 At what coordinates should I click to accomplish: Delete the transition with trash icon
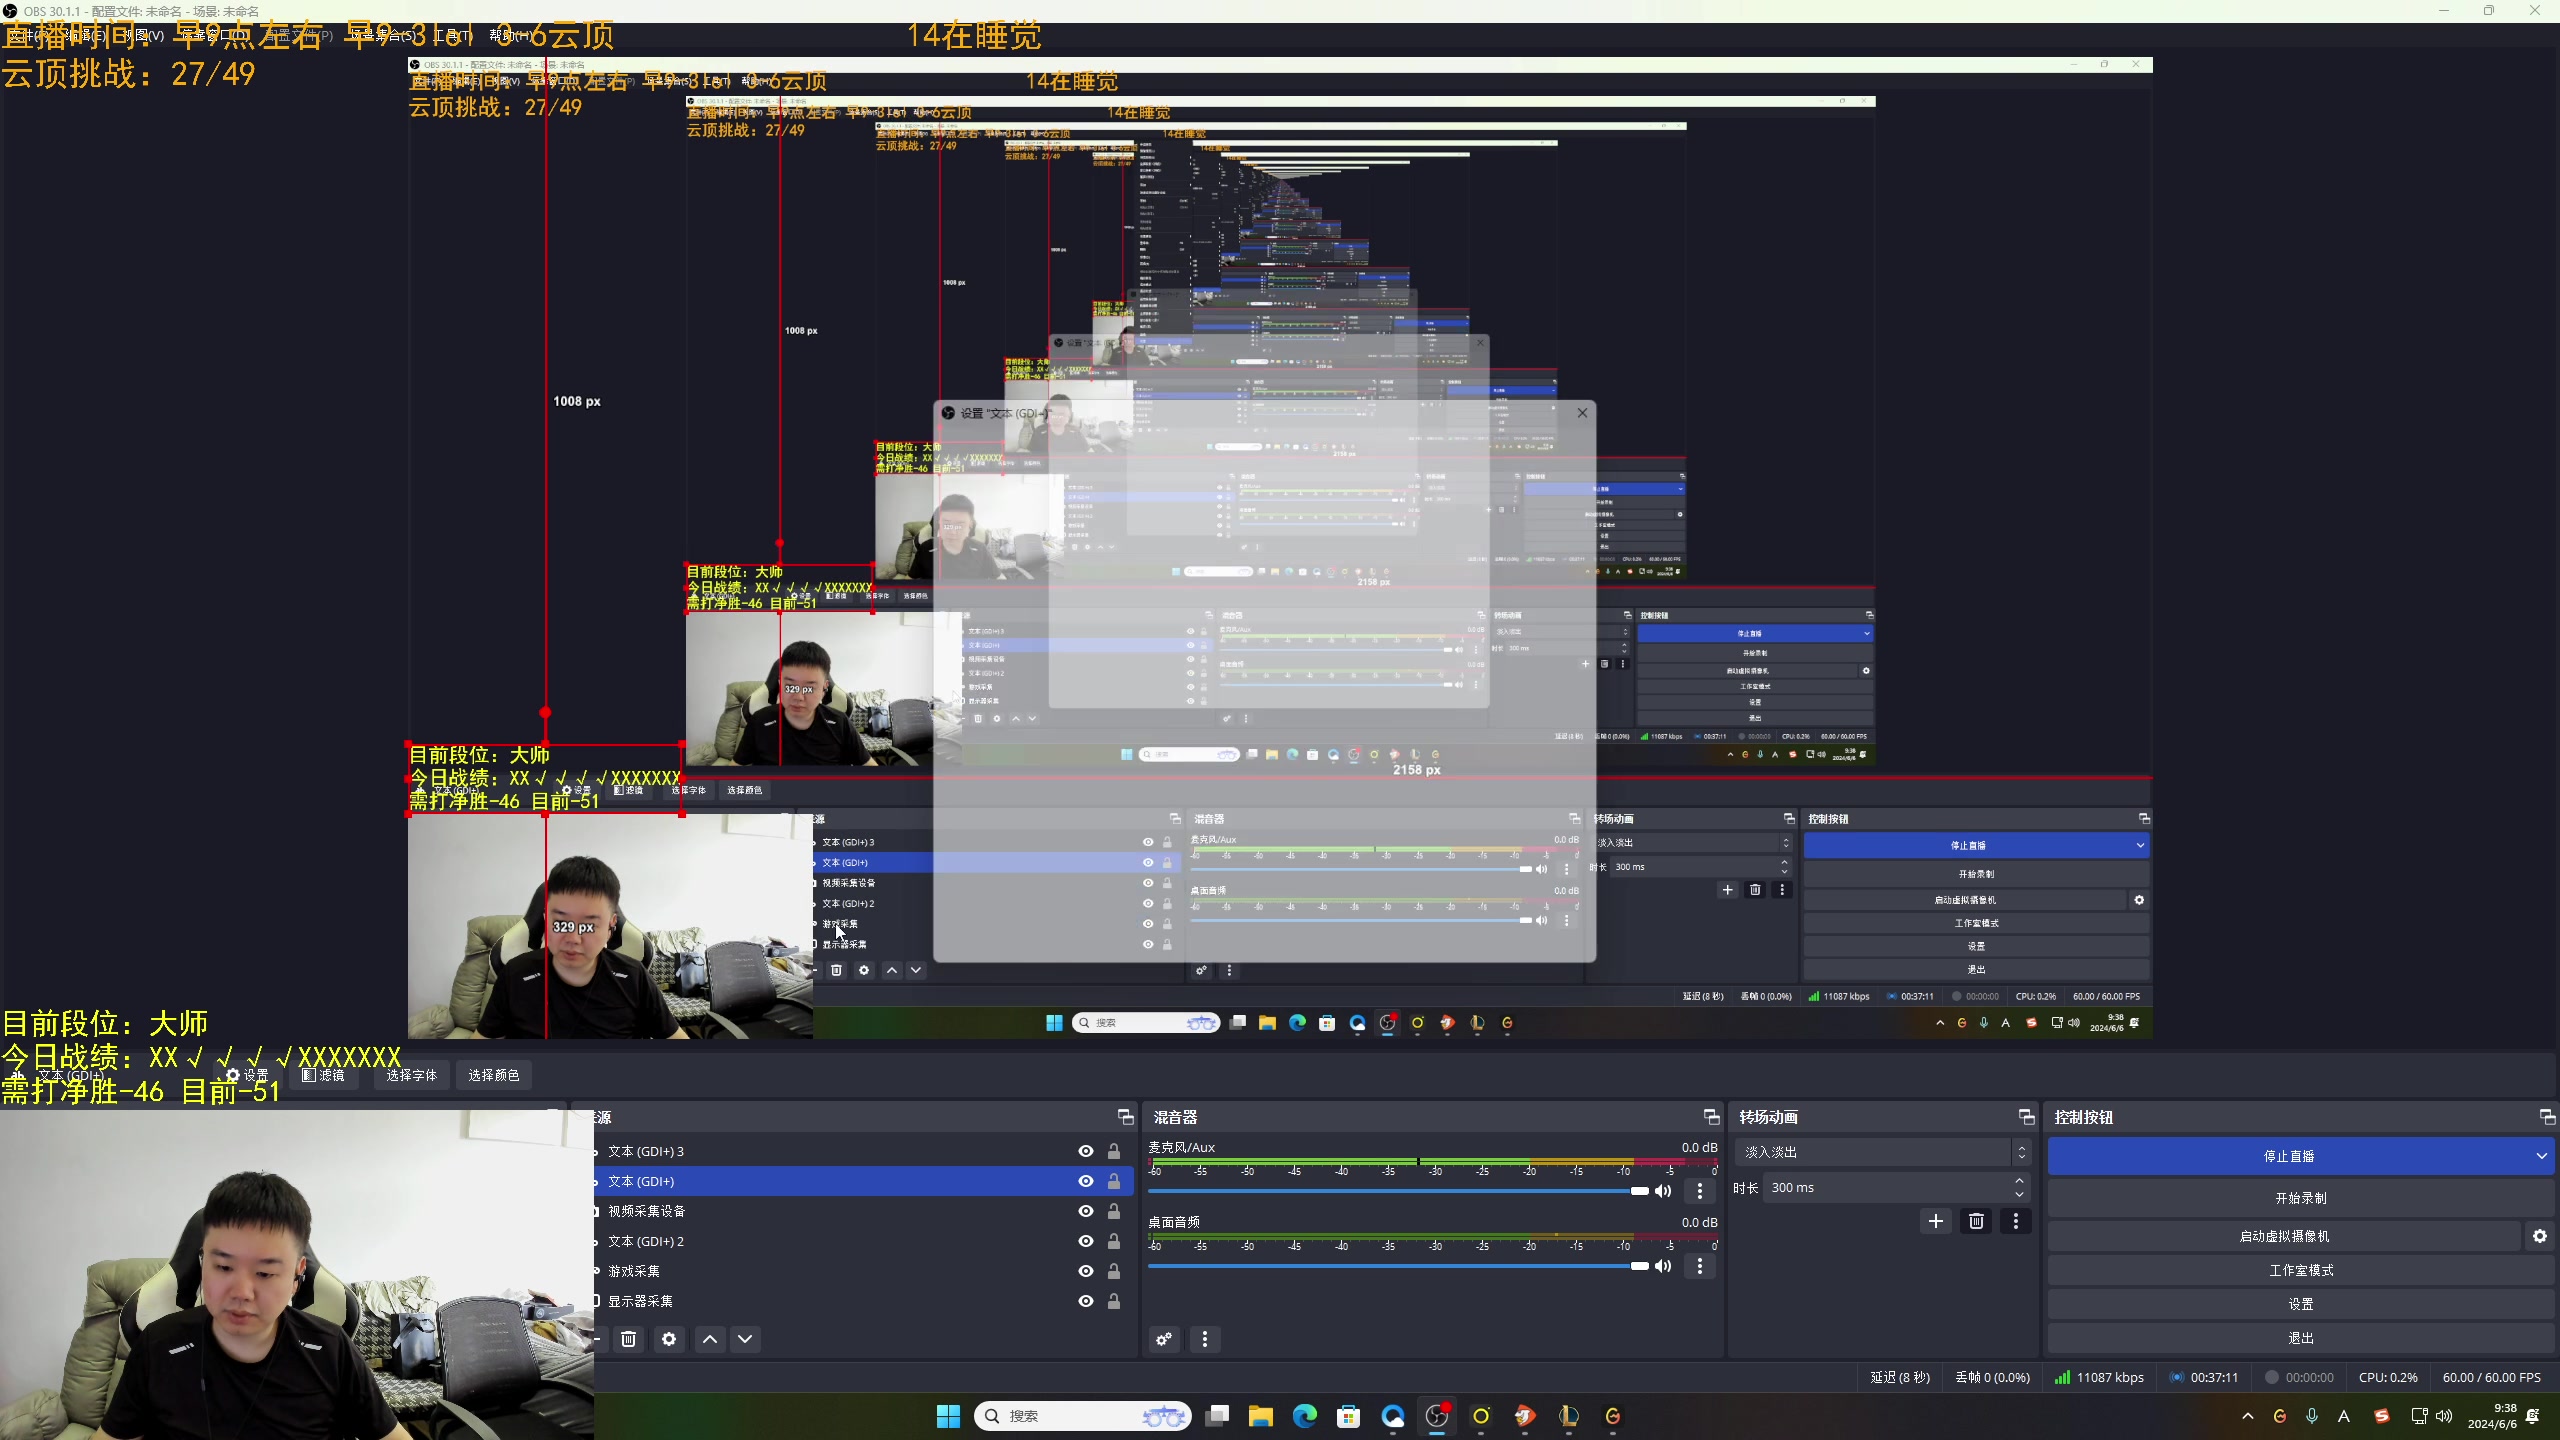(1976, 1221)
